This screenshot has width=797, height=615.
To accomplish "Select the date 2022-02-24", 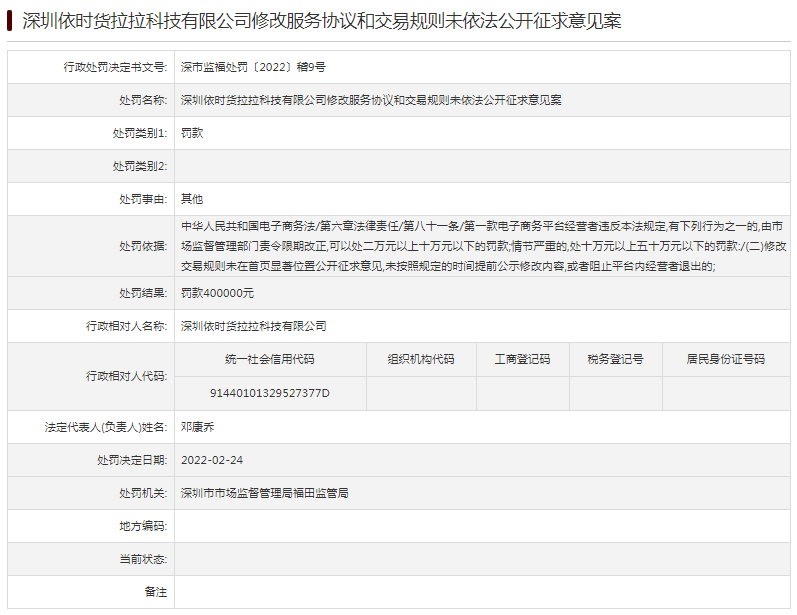I will tap(212, 460).
